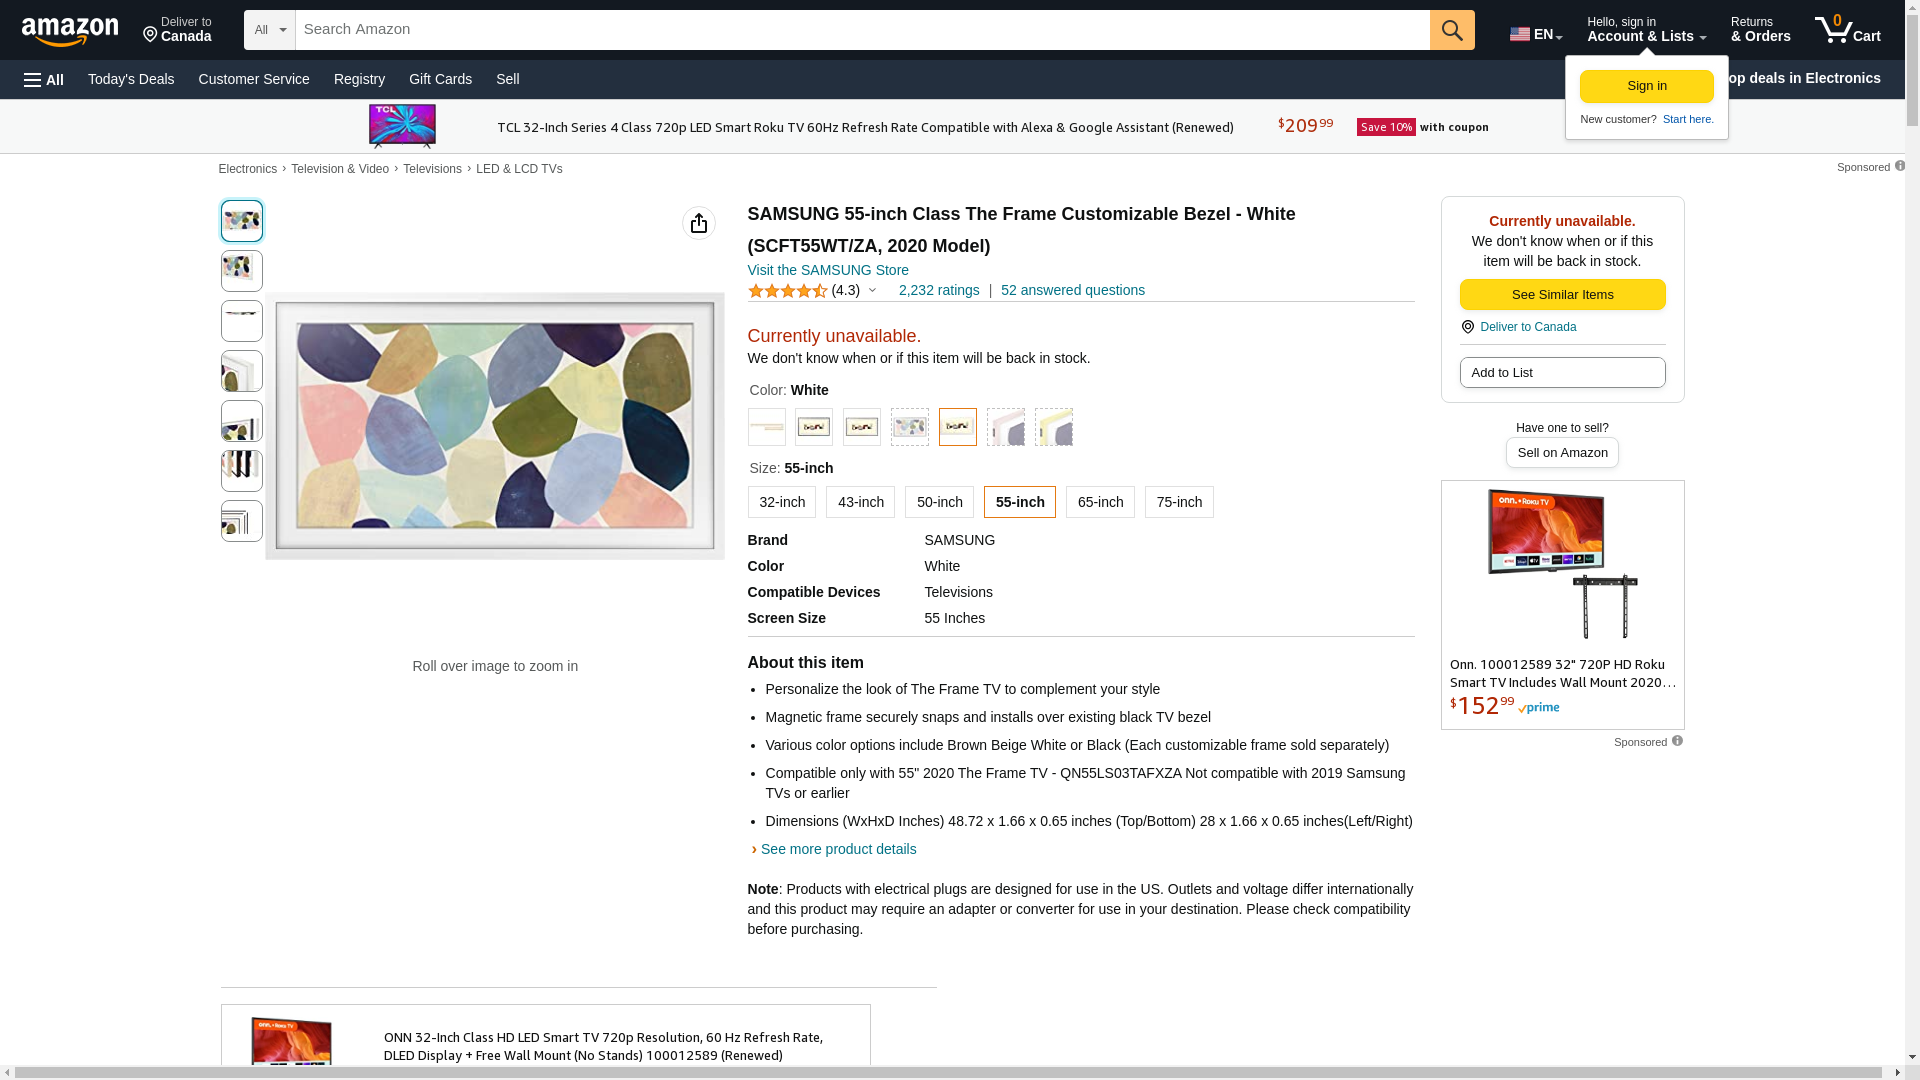
Task: Select the 65-inch size option
Action: pos(1100,502)
